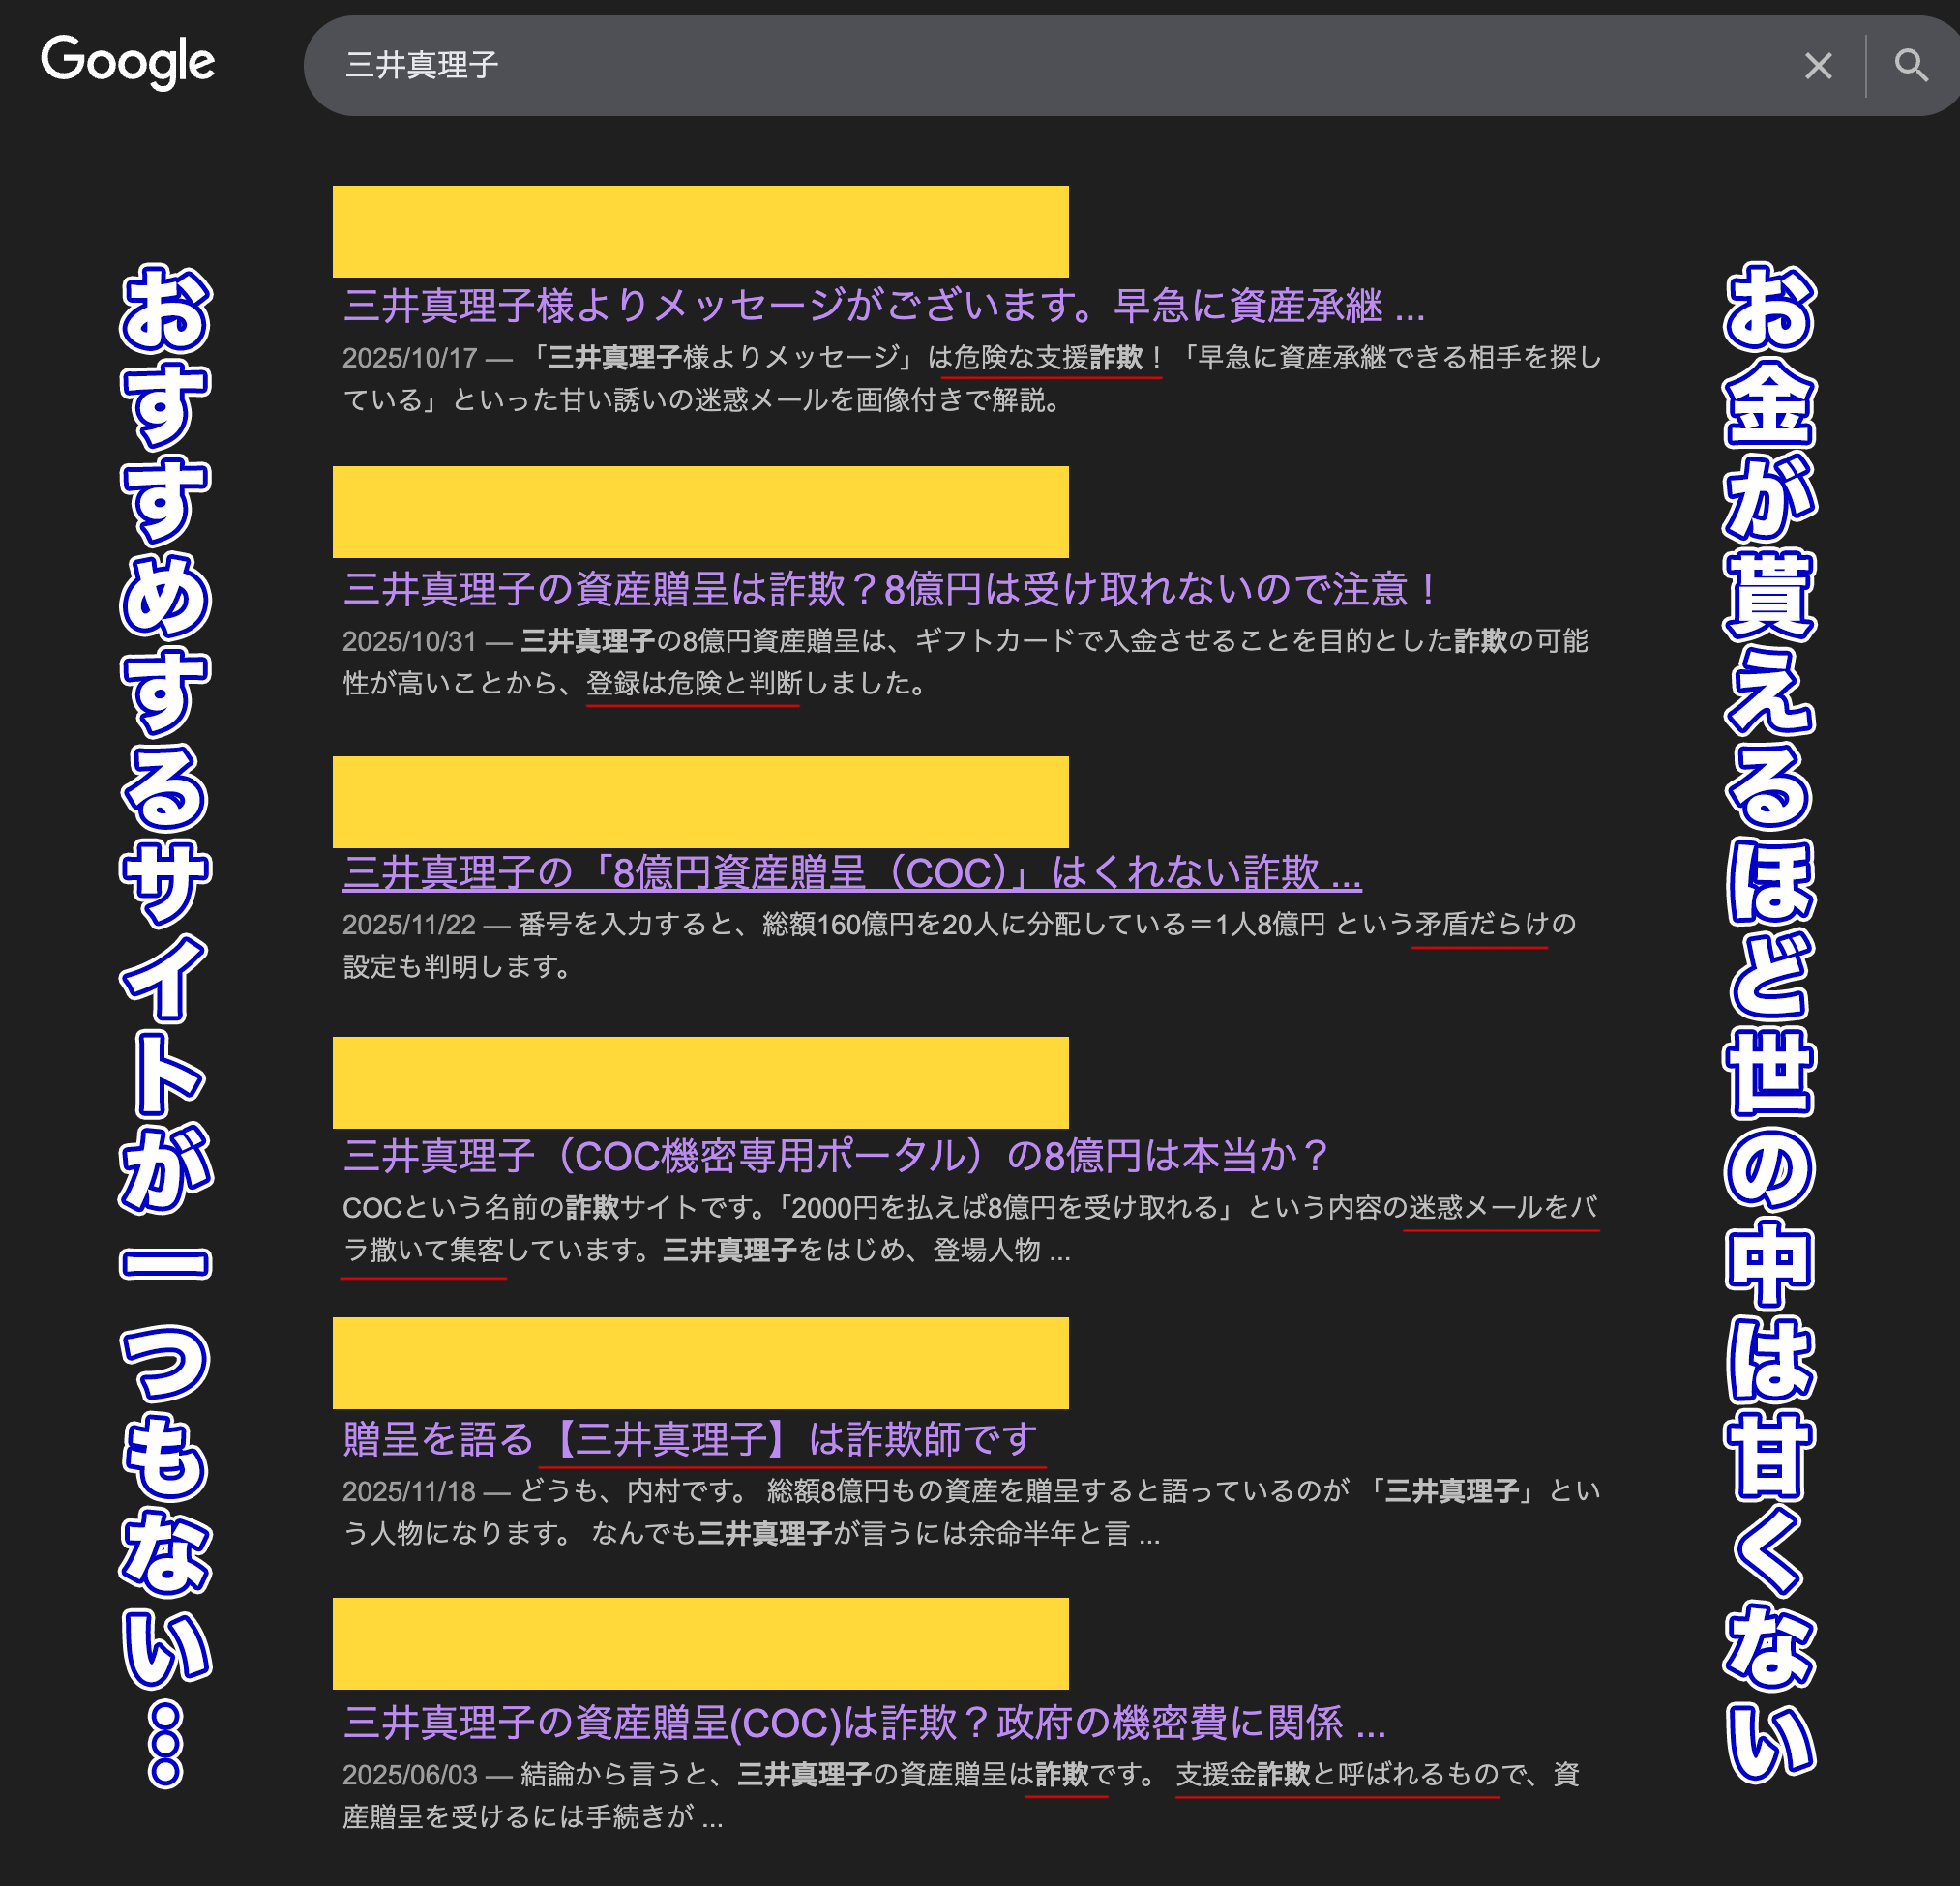
Task: Click the 2025/11/22 date on the COC result
Action: (410, 925)
